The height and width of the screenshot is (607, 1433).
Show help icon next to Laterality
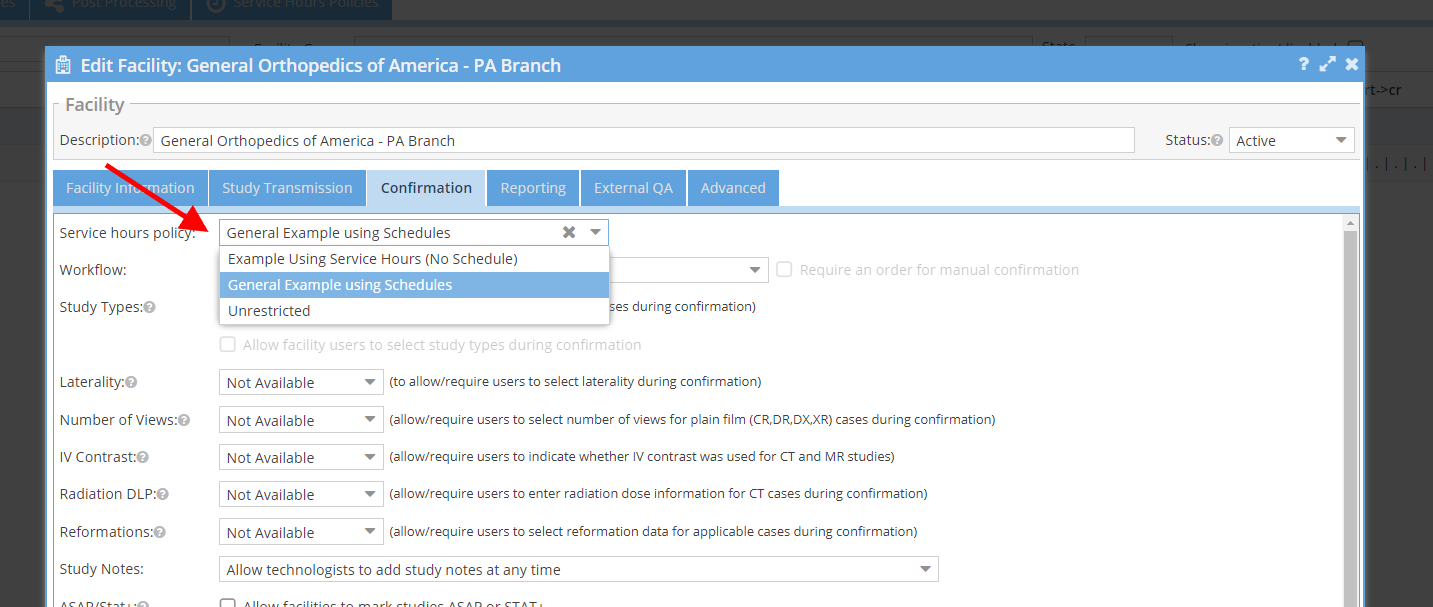point(131,382)
